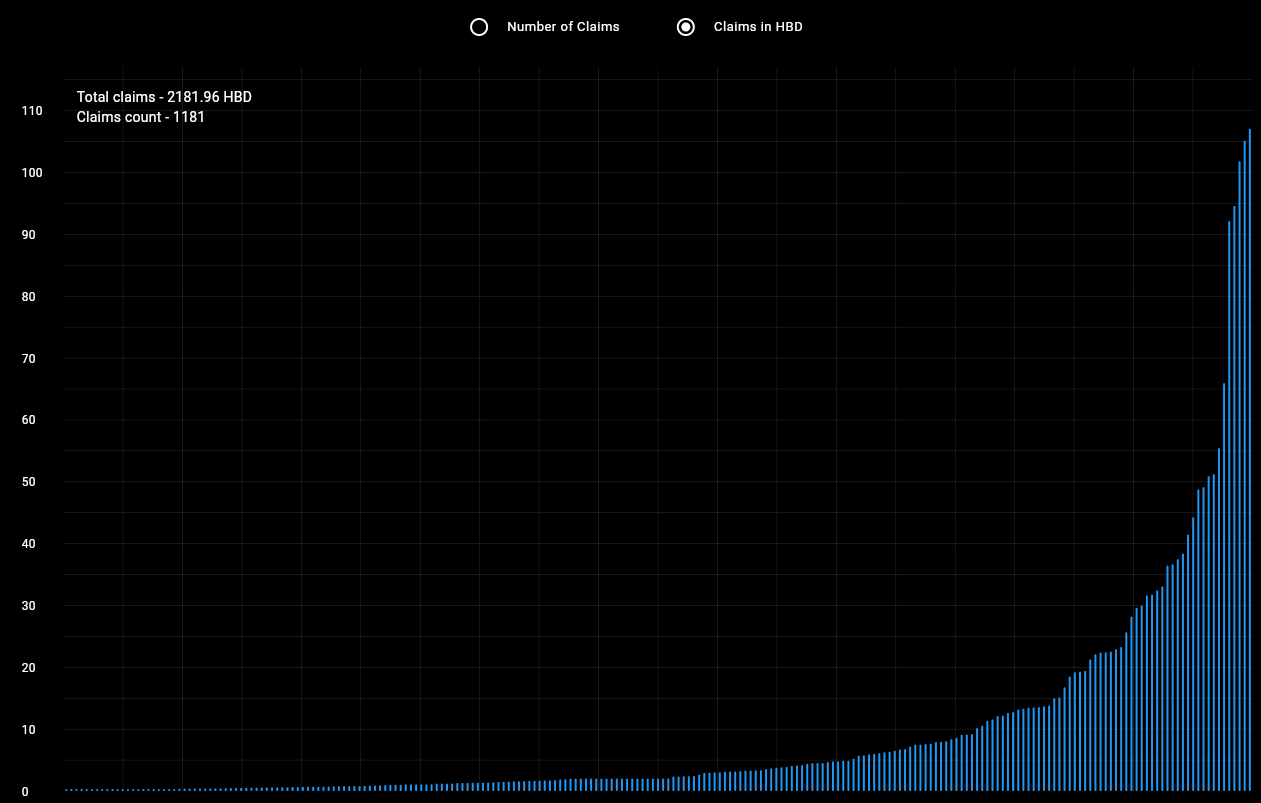Viewport: 1261px width, 803px height.
Task: Select the Claims in HBD radio button
Action: coord(686,27)
